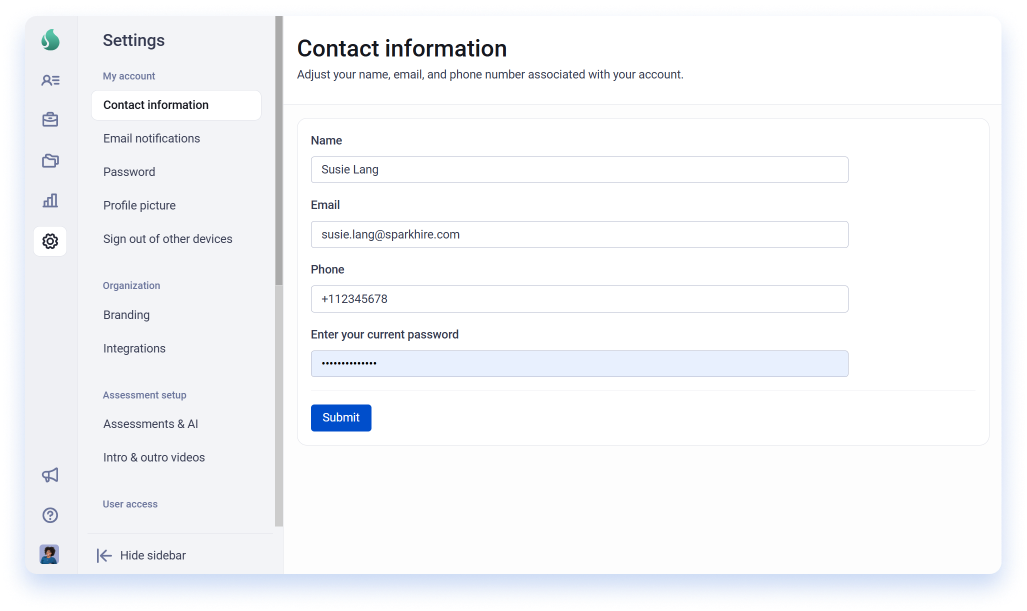Click the Organization section heading

[132, 286]
